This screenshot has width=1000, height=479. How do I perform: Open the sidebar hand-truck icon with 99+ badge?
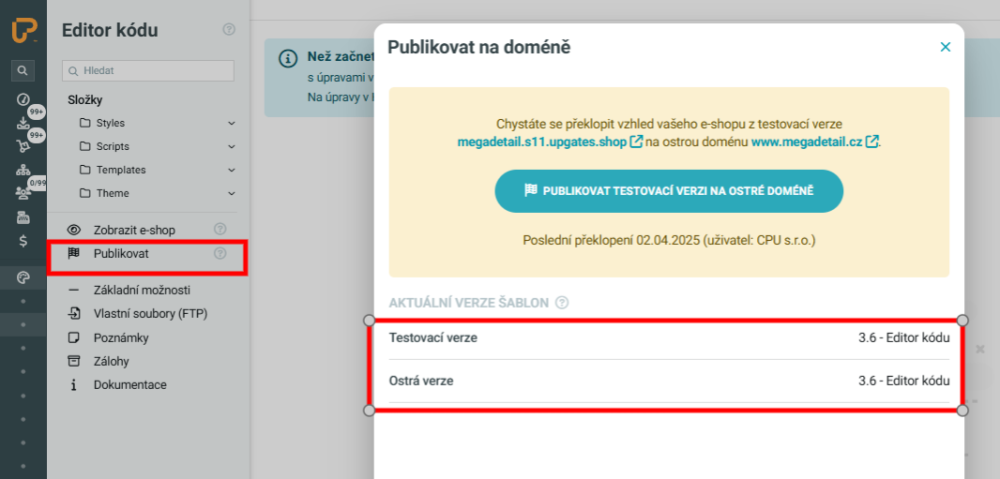[x=23, y=147]
